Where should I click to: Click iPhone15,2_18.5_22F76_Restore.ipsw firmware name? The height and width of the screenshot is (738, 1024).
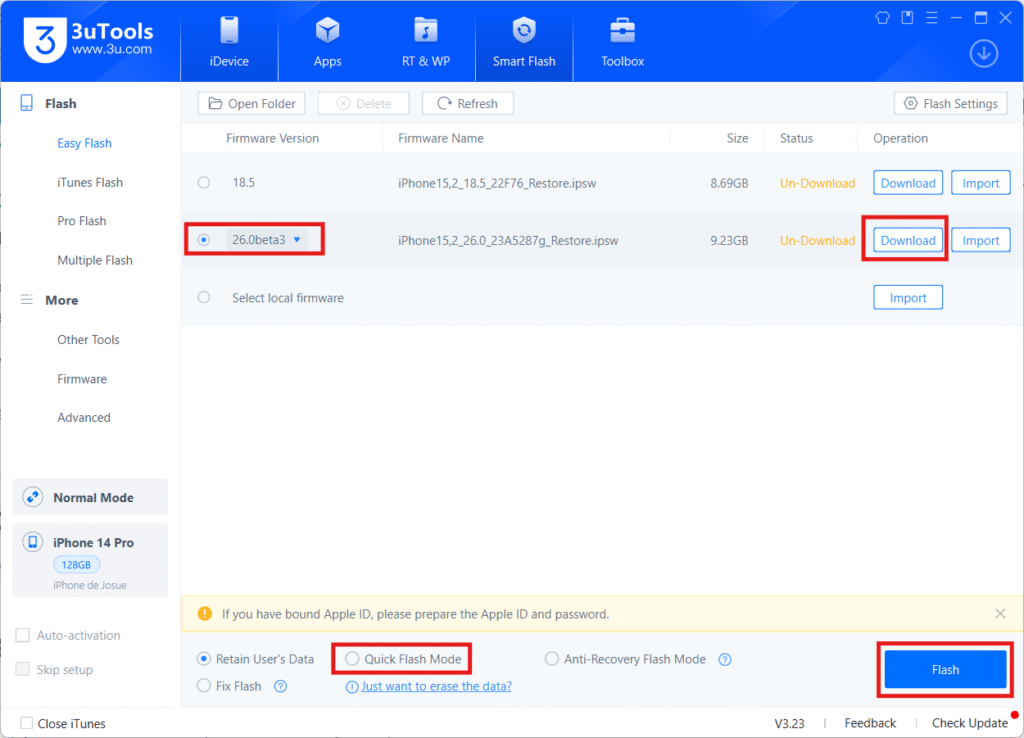[497, 183]
